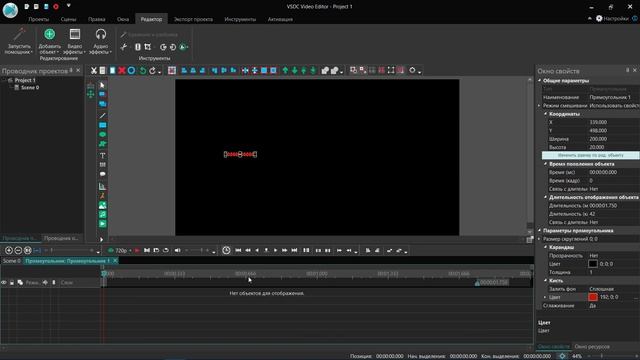Collapse Project 1 tree node
The image size is (640, 360).
point(4,80)
